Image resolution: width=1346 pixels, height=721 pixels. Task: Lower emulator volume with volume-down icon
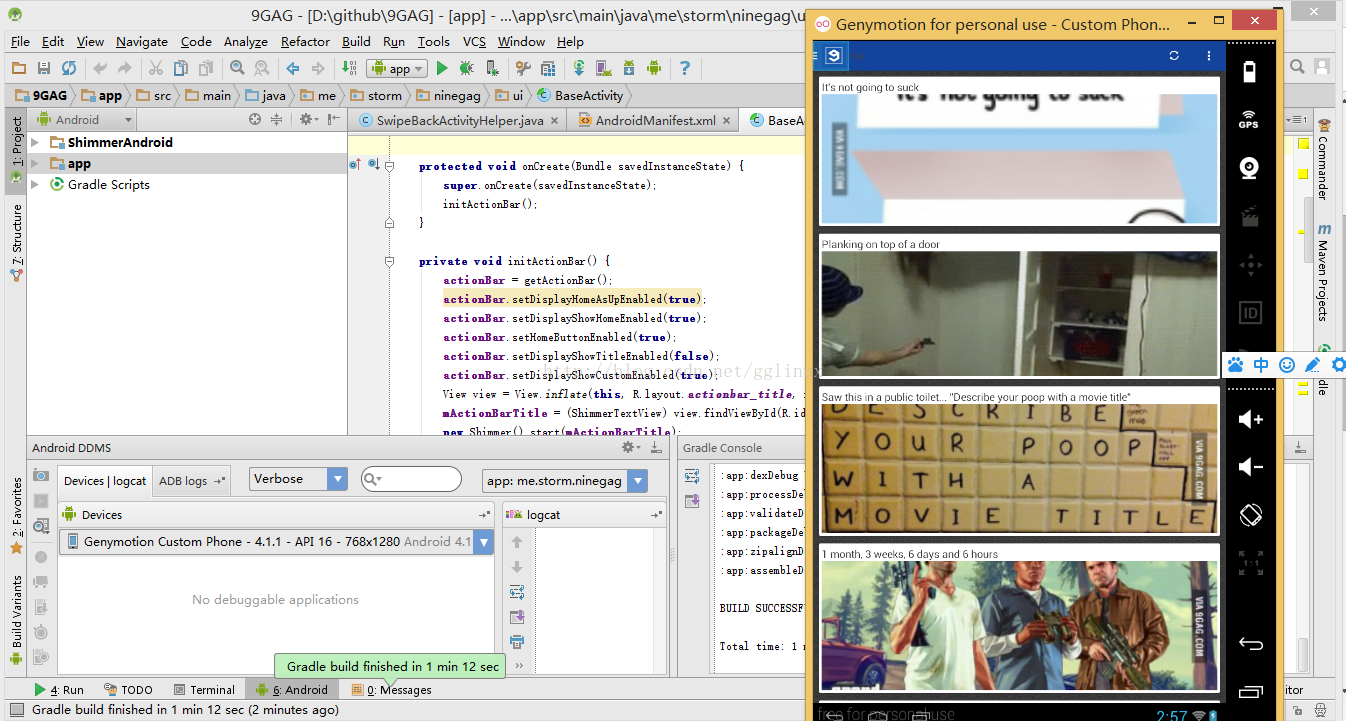[x=1250, y=467]
